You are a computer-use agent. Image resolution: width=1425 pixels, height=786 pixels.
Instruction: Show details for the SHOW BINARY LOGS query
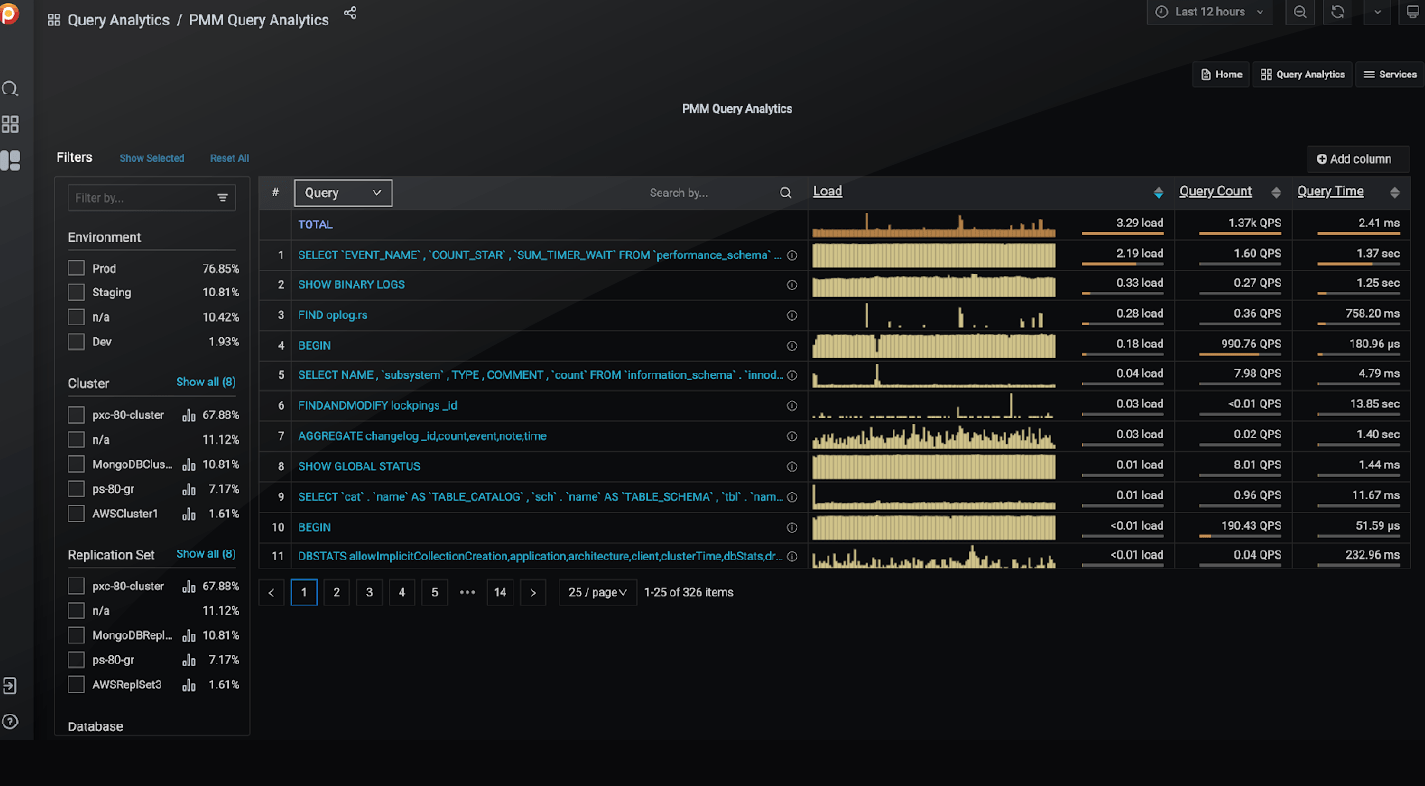click(791, 284)
